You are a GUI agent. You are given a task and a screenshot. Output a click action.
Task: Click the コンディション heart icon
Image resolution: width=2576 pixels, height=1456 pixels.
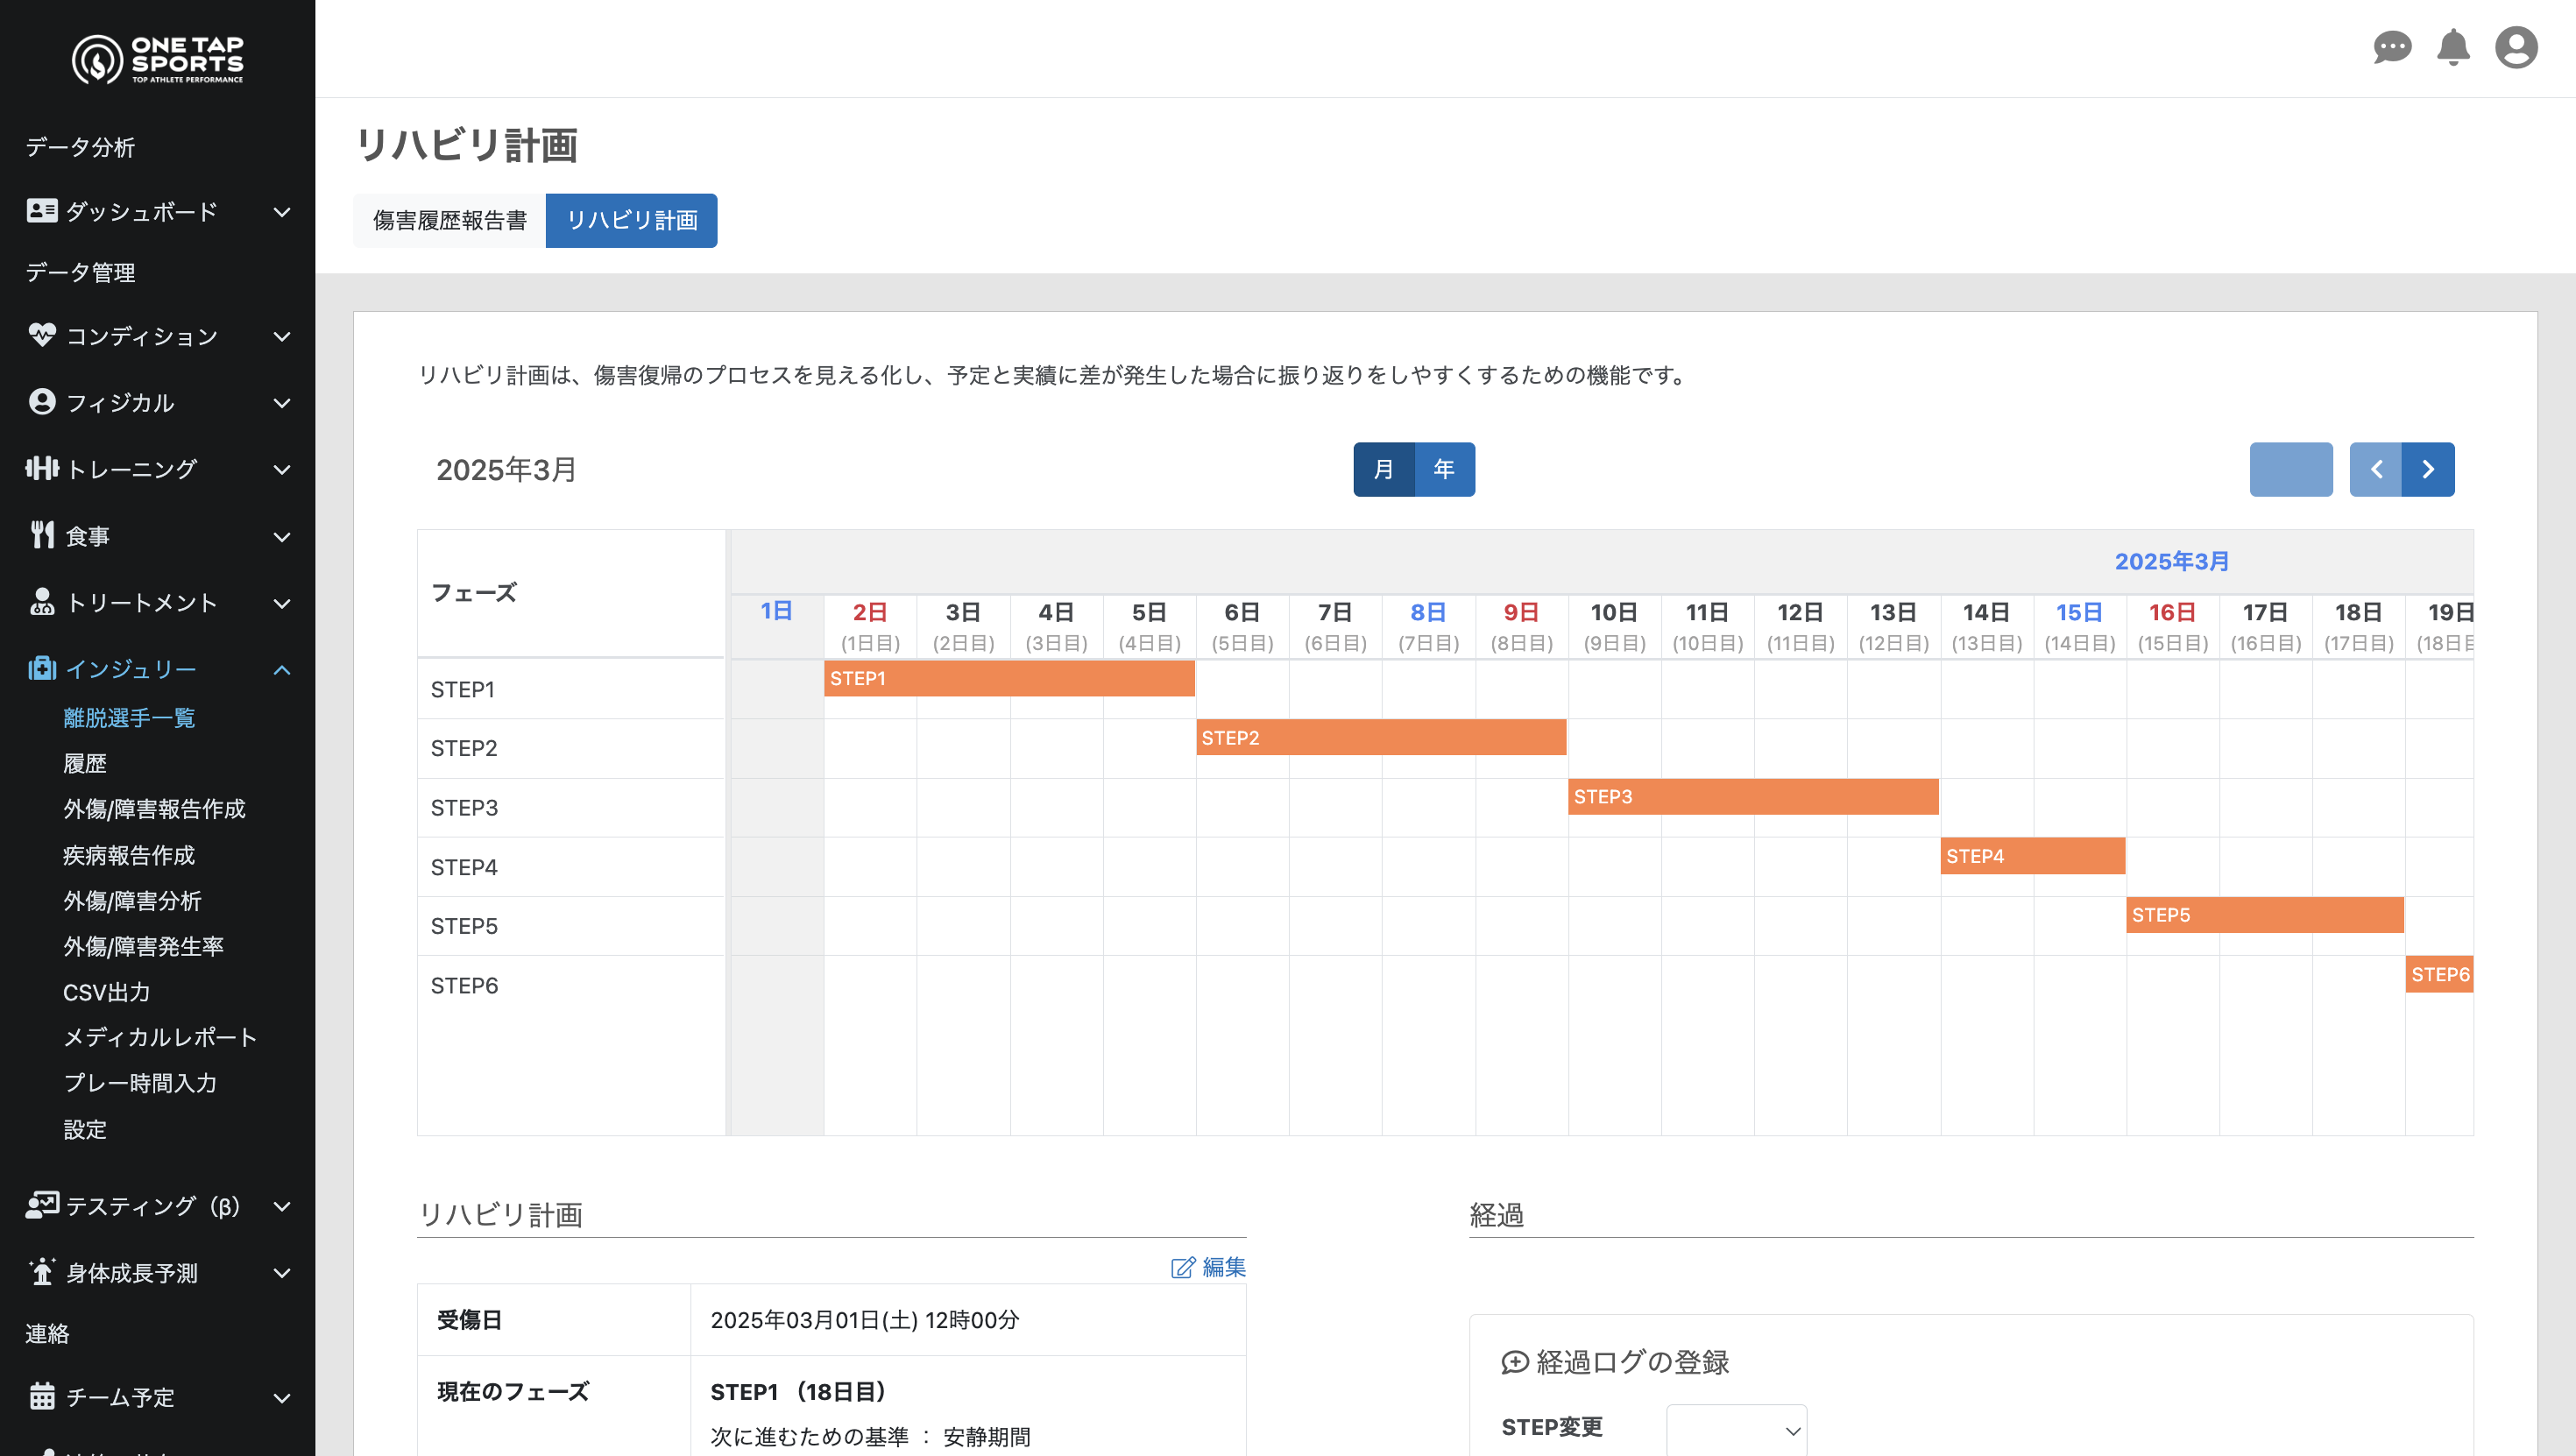42,335
